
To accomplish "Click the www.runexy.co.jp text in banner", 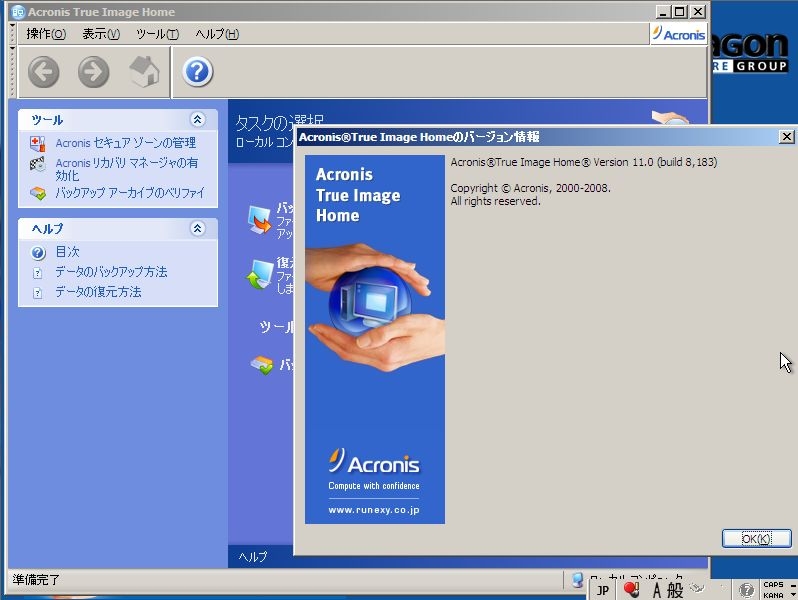I will coord(374,510).
